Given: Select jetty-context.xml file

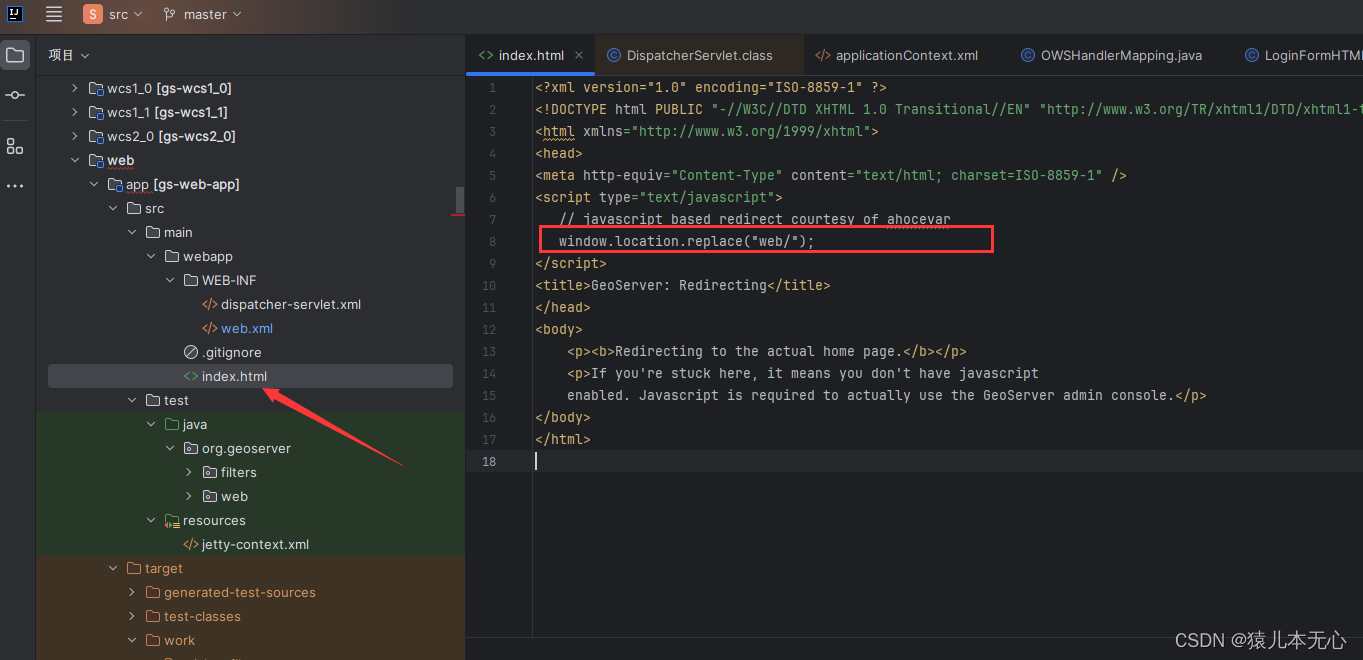Looking at the screenshot, I should coord(255,544).
